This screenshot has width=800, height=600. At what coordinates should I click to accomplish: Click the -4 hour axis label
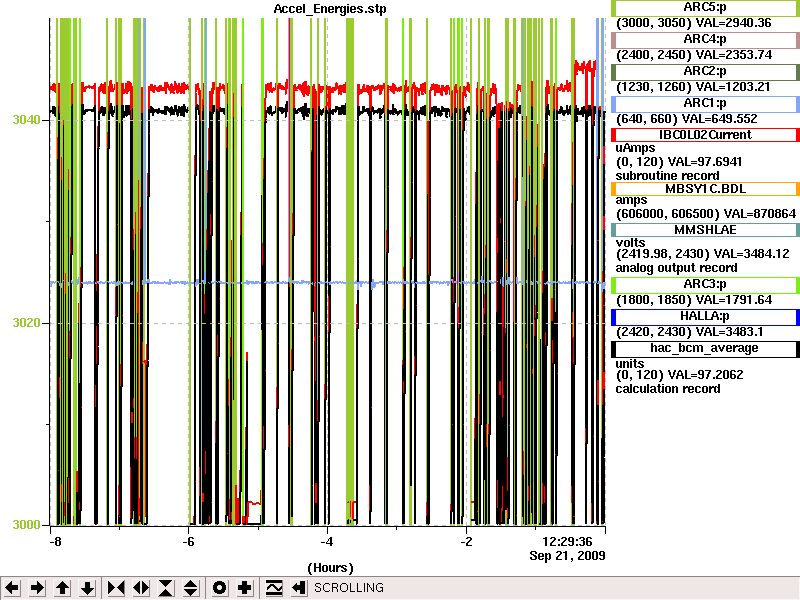click(x=327, y=542)
